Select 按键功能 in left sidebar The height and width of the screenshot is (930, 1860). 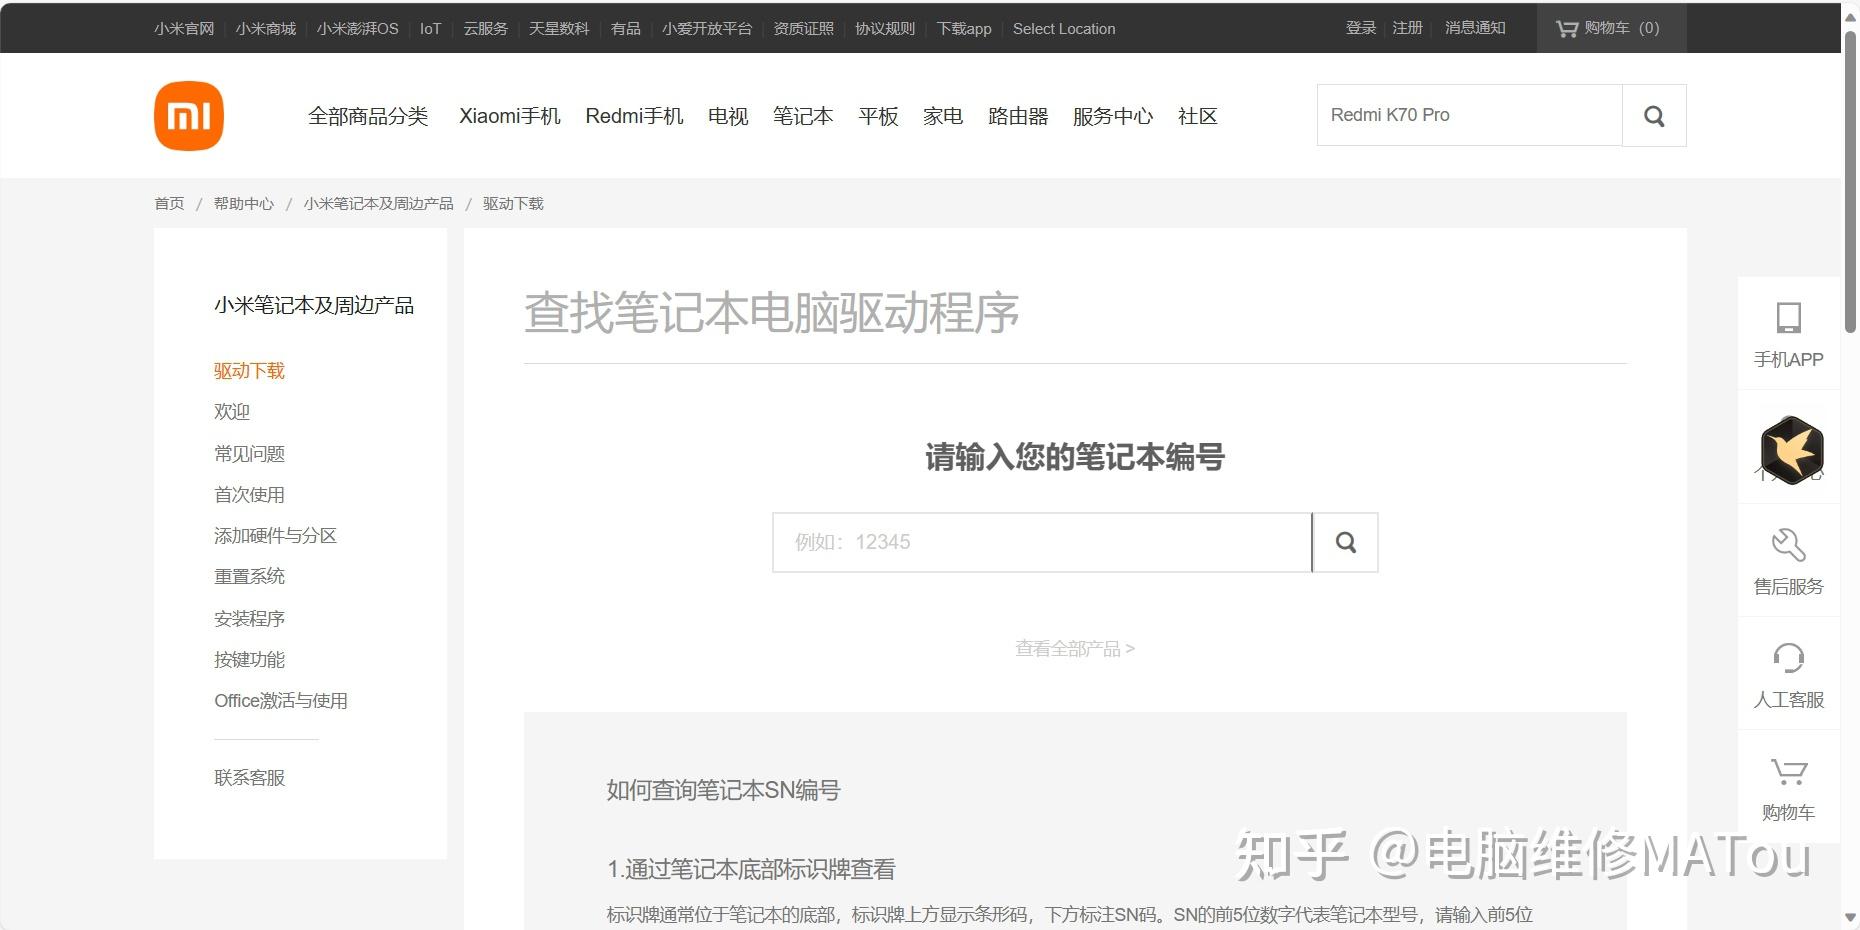point(249,660)
